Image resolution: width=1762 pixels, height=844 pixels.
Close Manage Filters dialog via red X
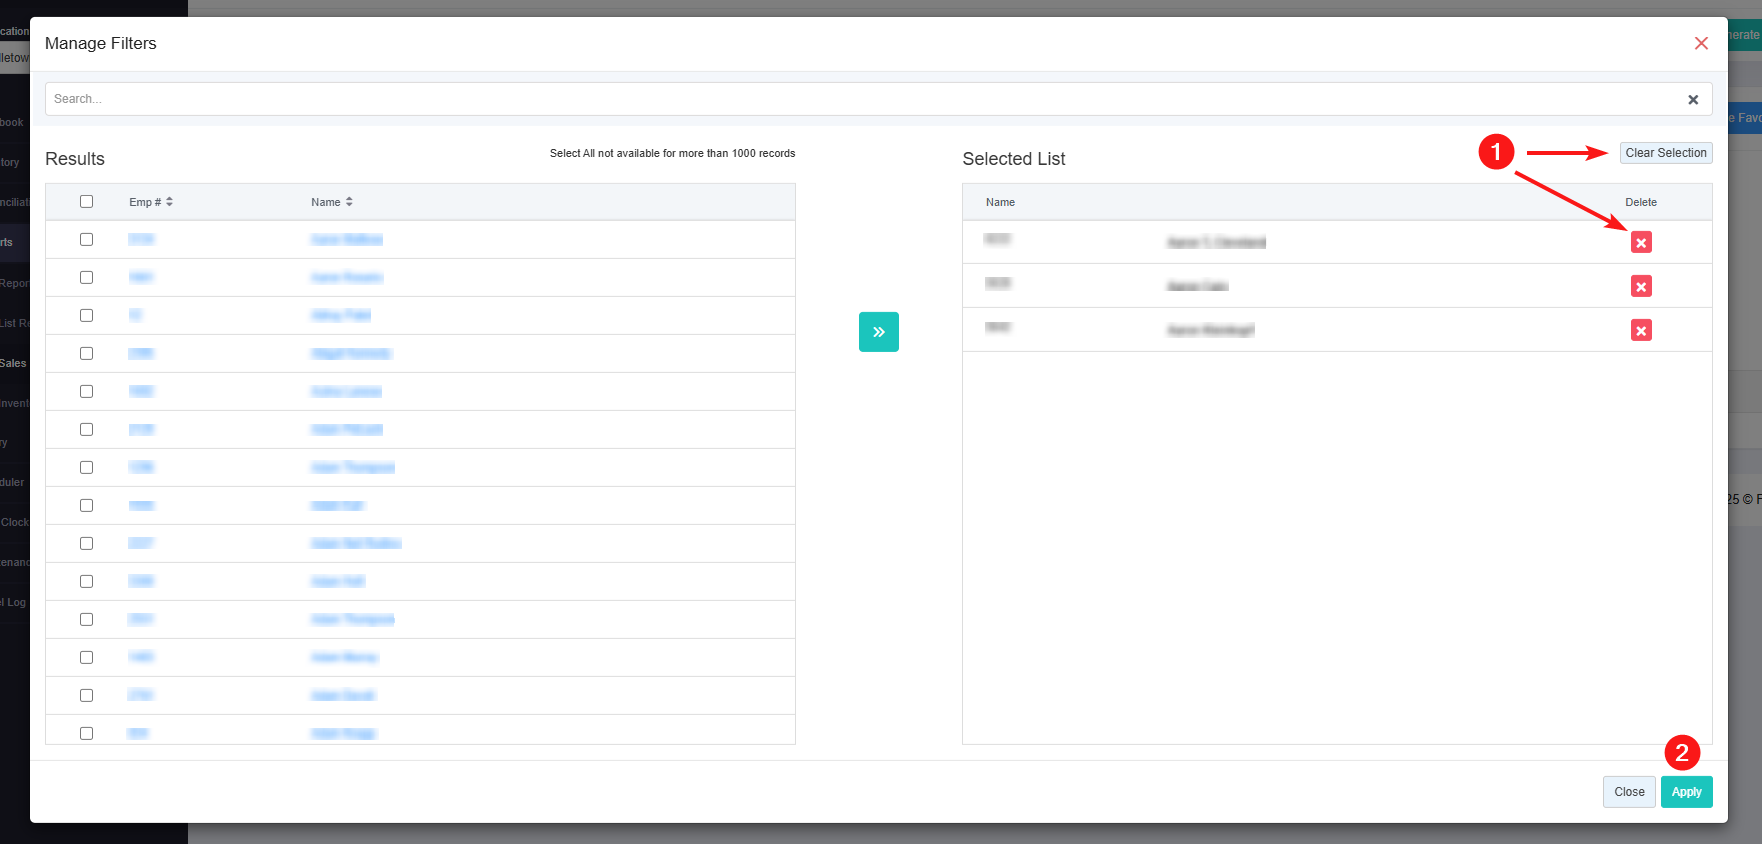point(1700,43)
